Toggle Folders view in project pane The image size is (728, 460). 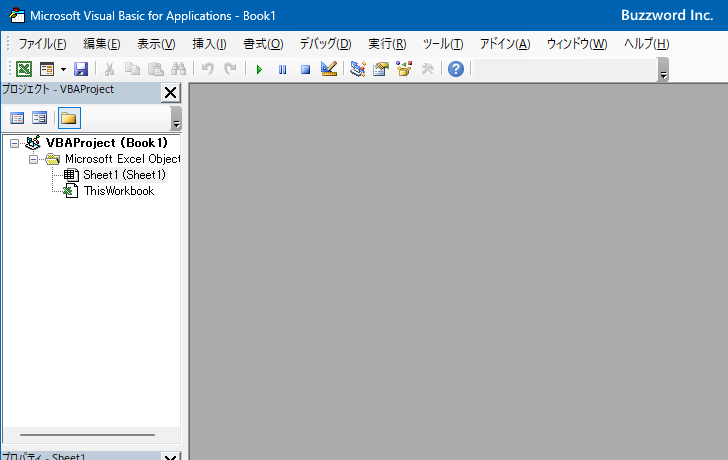coord(69,118)
